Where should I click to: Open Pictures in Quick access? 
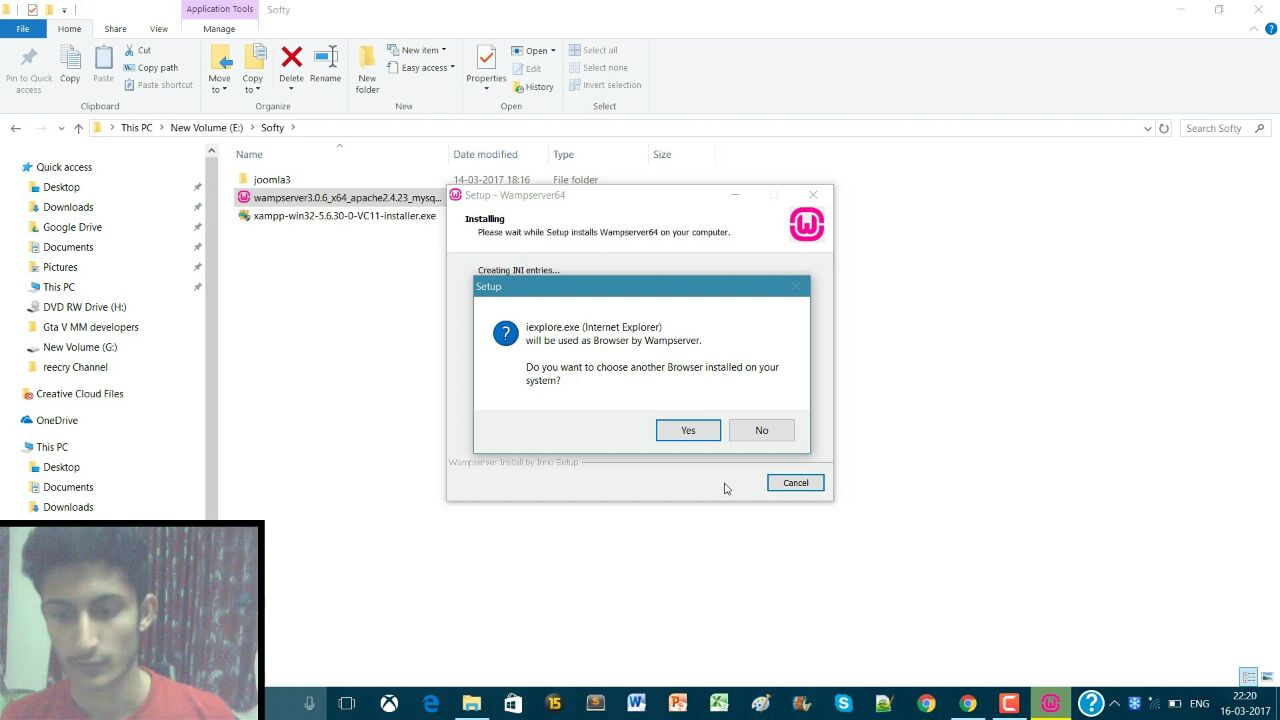60,267
